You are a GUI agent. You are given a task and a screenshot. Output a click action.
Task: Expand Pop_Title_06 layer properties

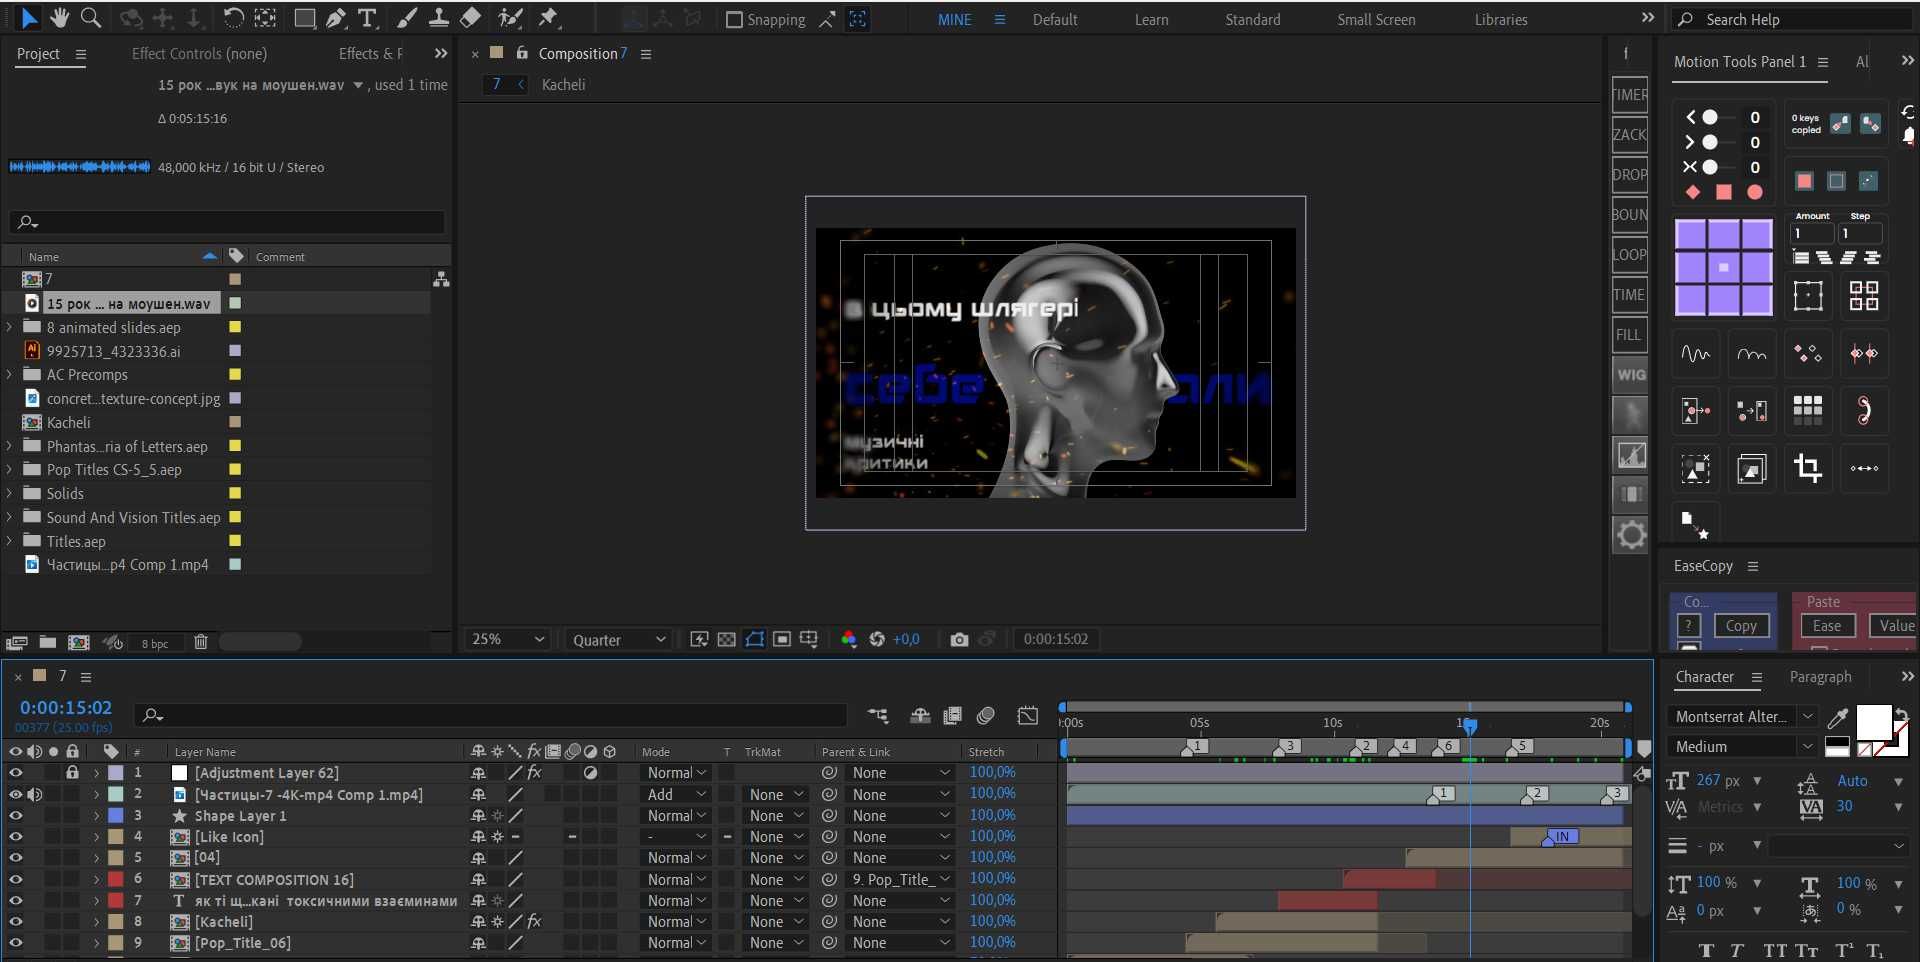[x=97, y=942]
